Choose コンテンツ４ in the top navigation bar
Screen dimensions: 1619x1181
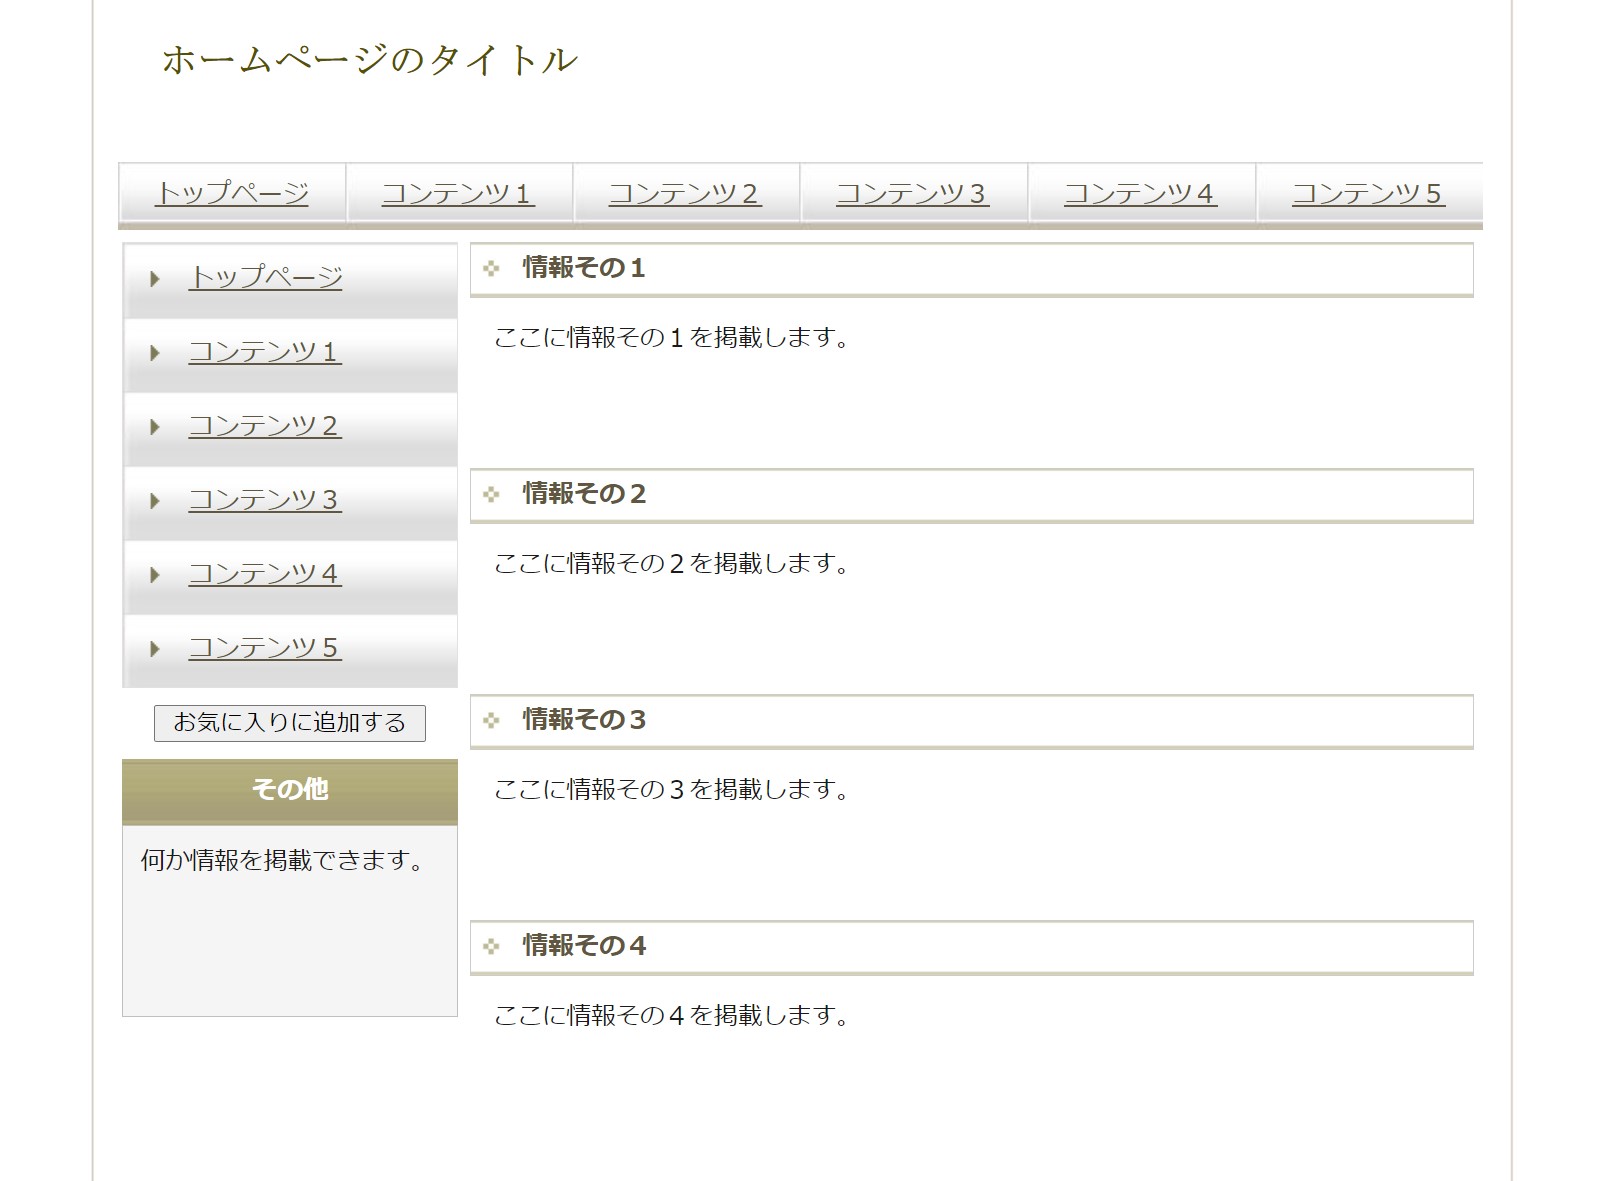point(1141,193)
